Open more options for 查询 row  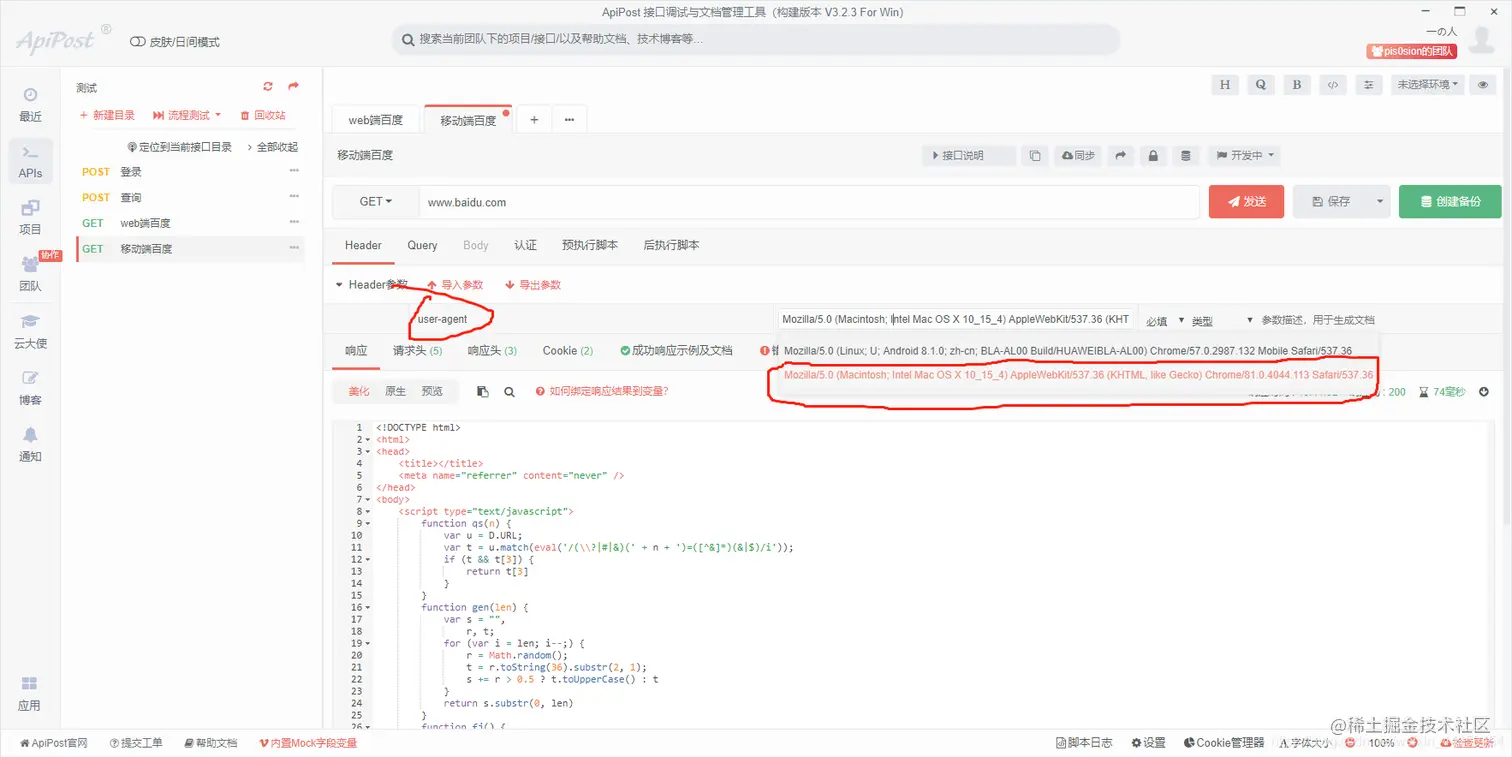[294, 197]
